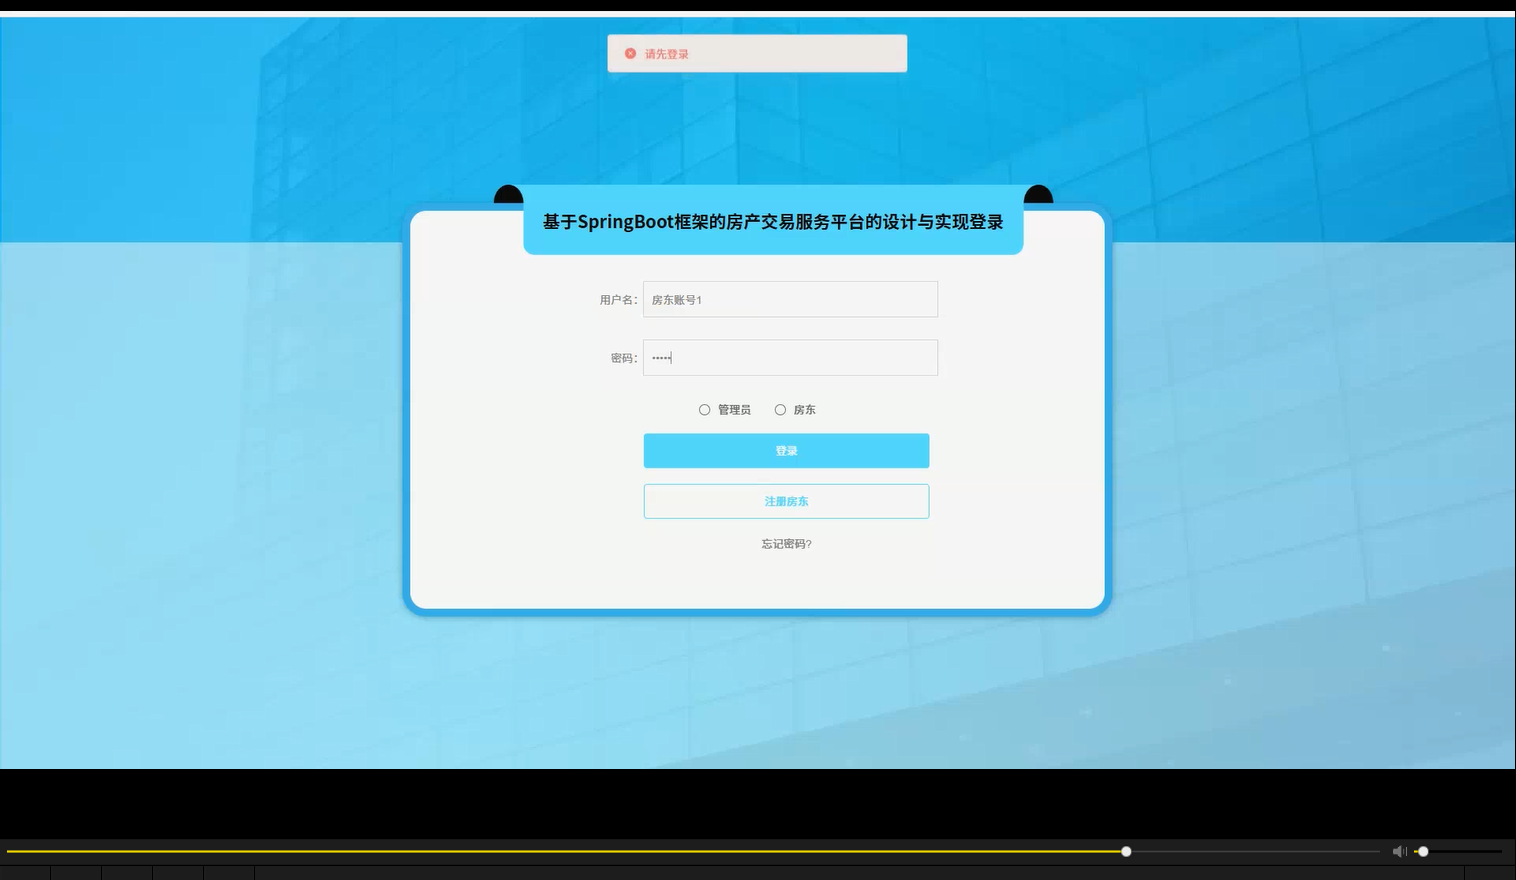This screenshot has height=880, width=1516.
Task: Click the 注册房东 register landlord button
Action: (x=786, y=500)
